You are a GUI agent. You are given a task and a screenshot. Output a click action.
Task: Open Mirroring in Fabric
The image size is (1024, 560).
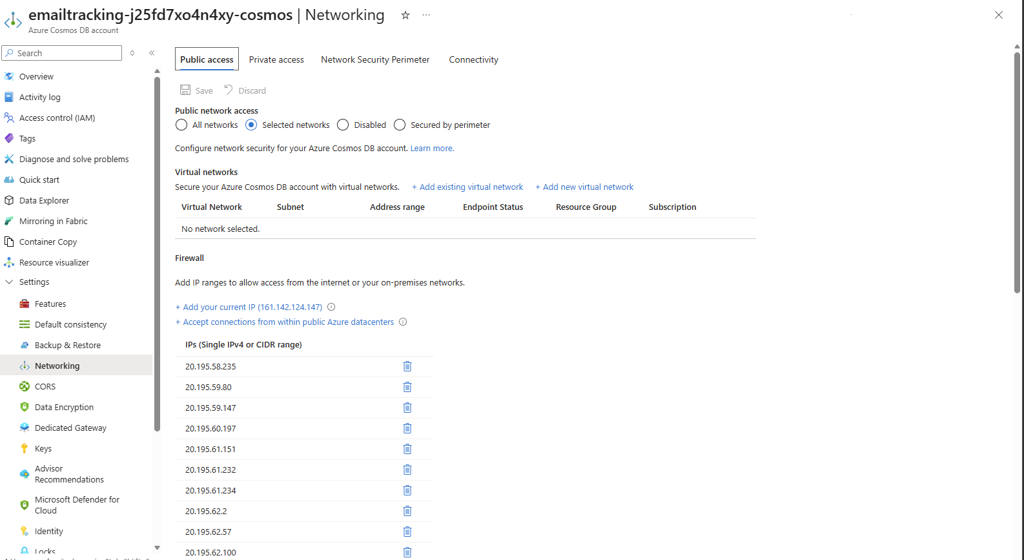click(53, 221)
